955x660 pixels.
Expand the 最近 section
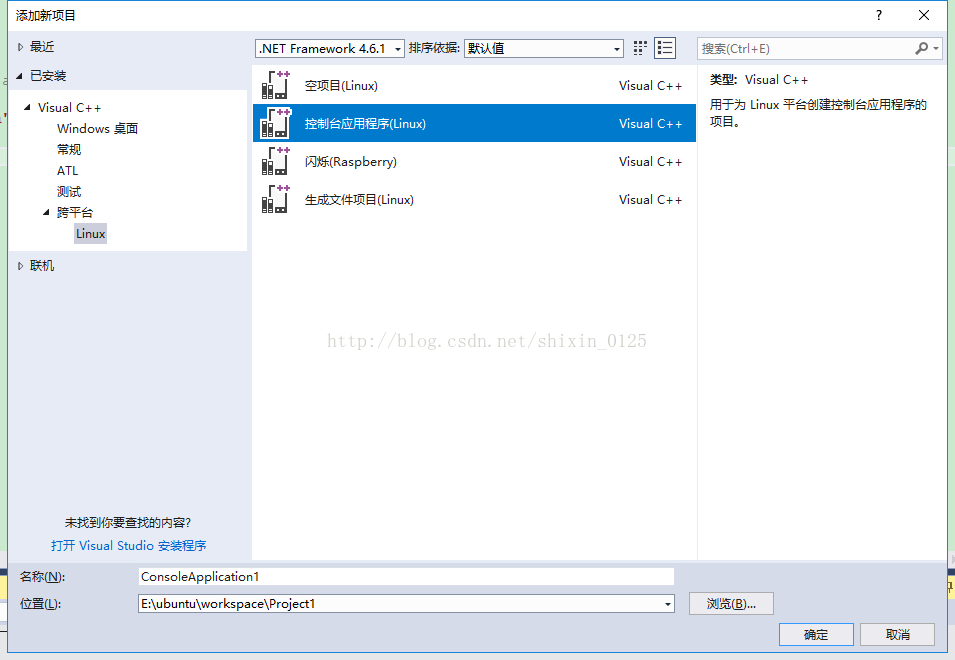pos(20,47)
